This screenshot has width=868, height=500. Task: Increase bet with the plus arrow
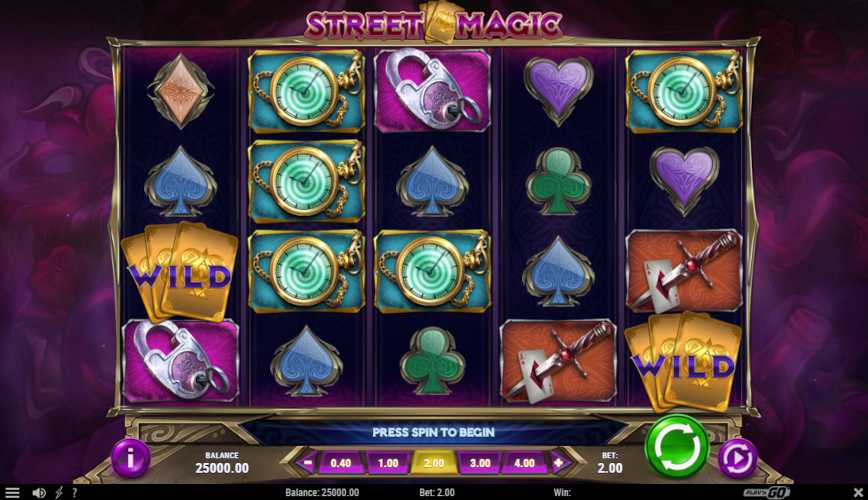point(560,462)
